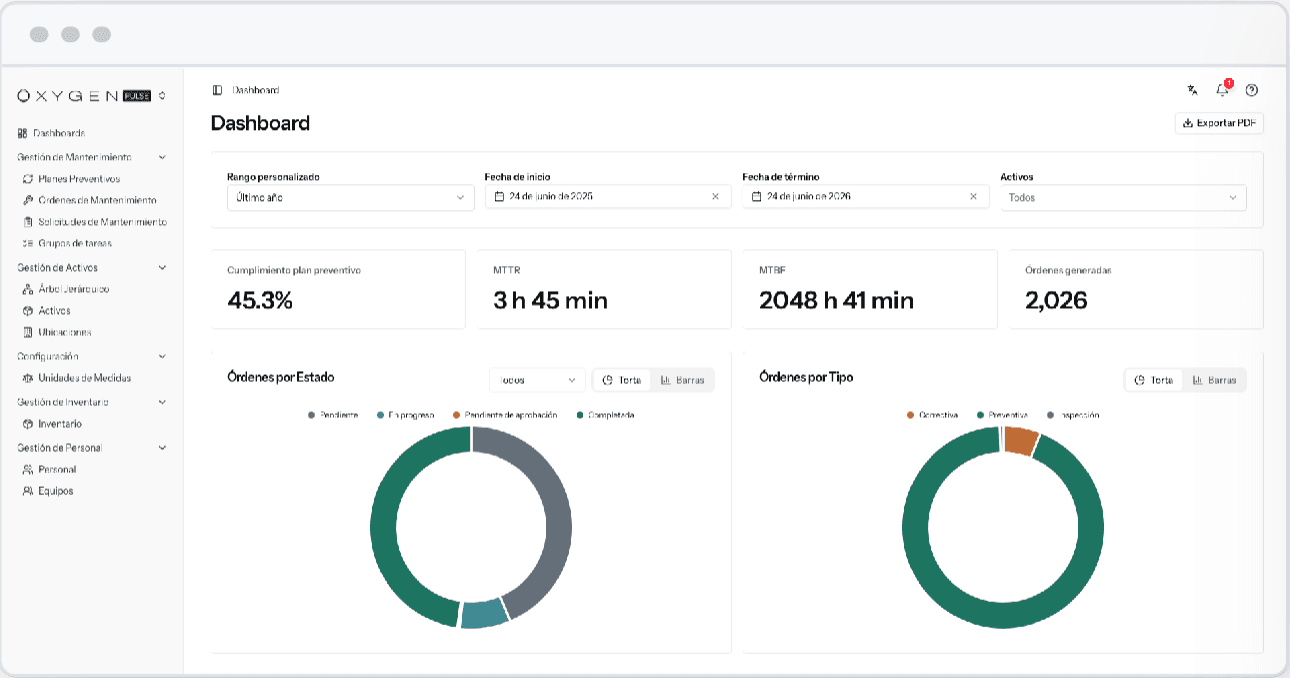Toggle Preventiva legend series
This screenshot has height=678, width=1290.
[1002, 415]
